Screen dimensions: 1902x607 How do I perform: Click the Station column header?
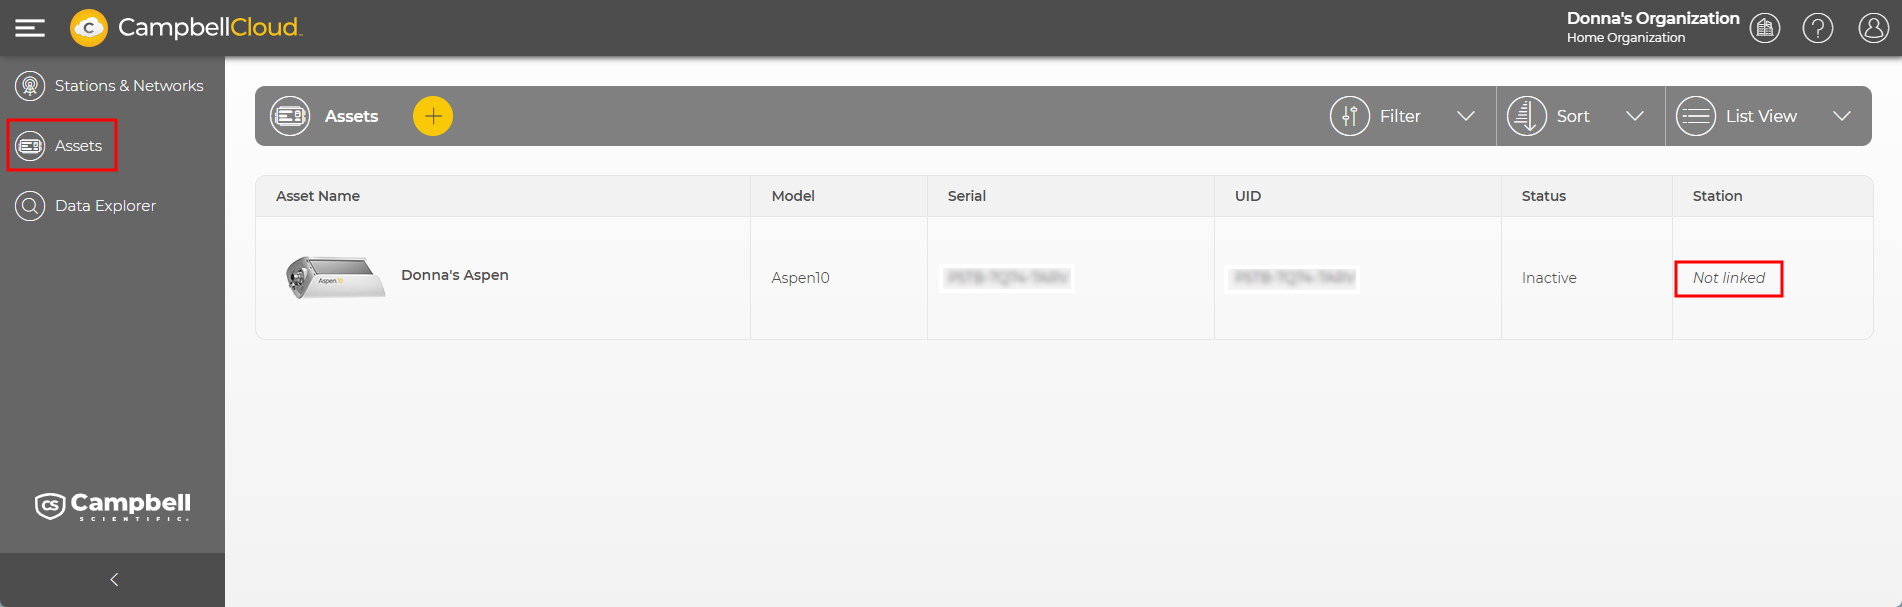tap(1717, 196)
